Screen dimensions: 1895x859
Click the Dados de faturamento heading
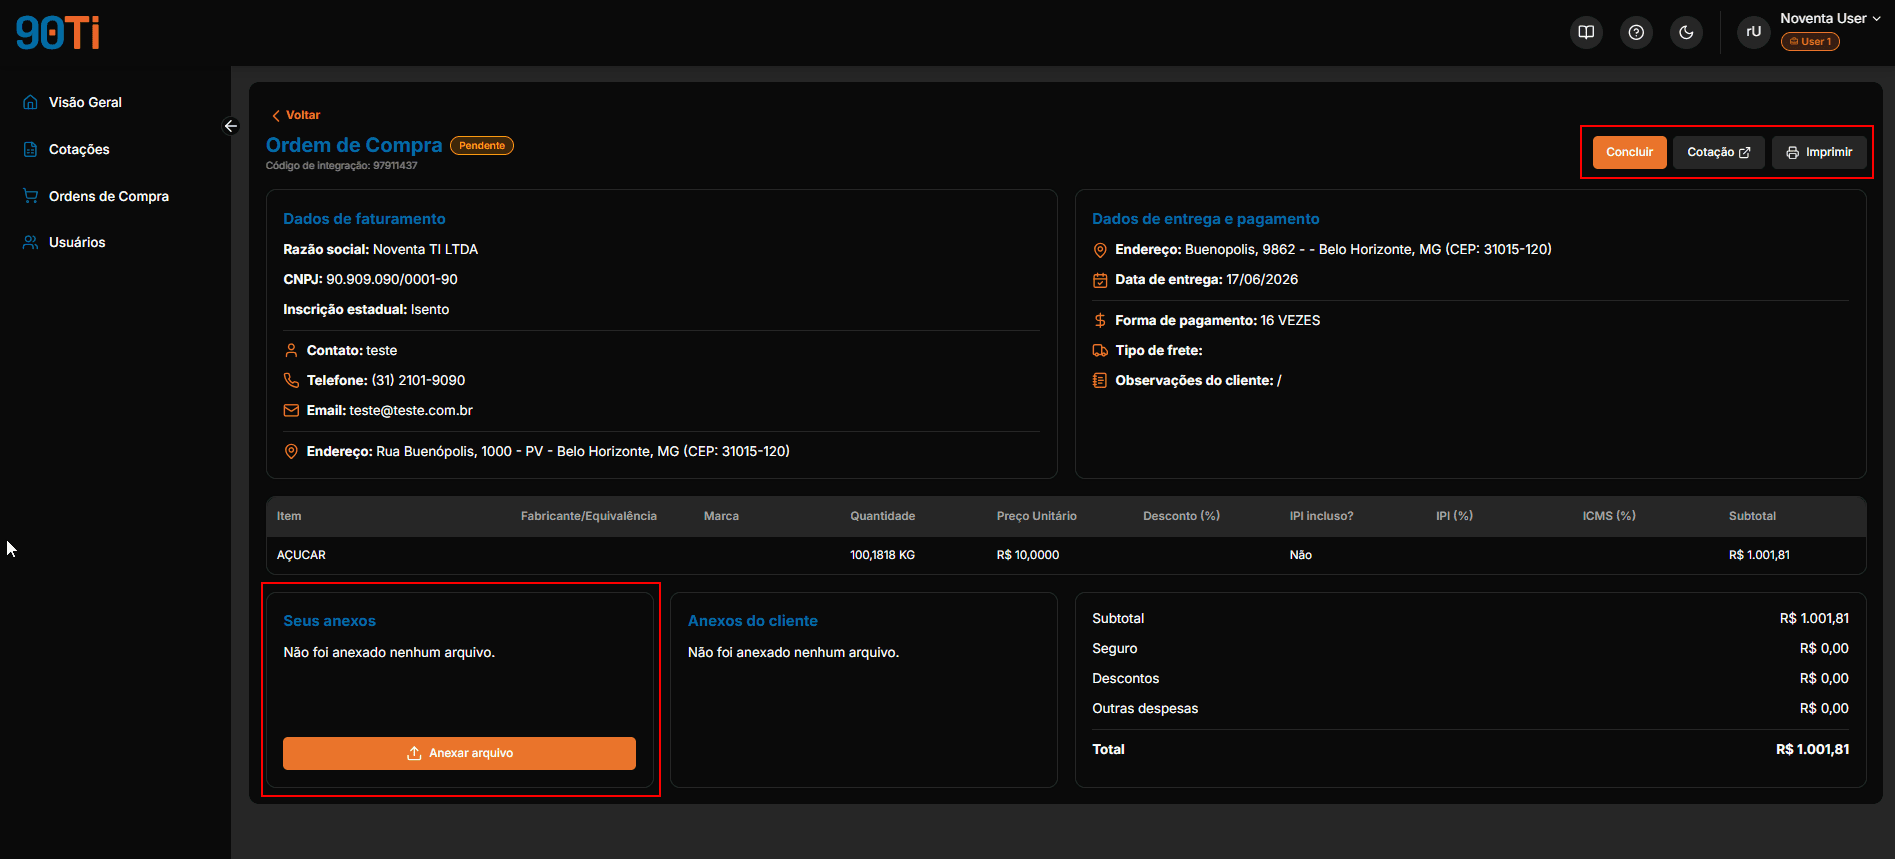point(364,219)
